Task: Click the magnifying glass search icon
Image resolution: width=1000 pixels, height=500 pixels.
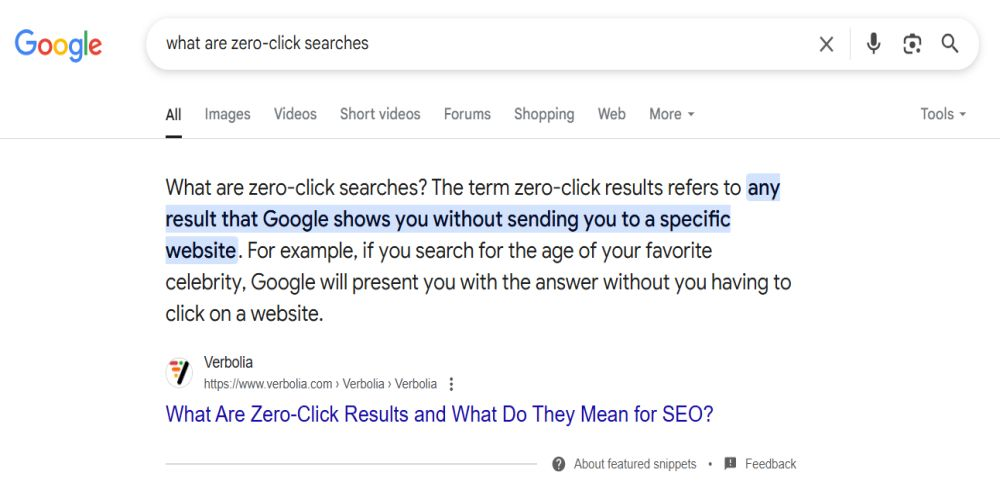Action: [950, 44]
